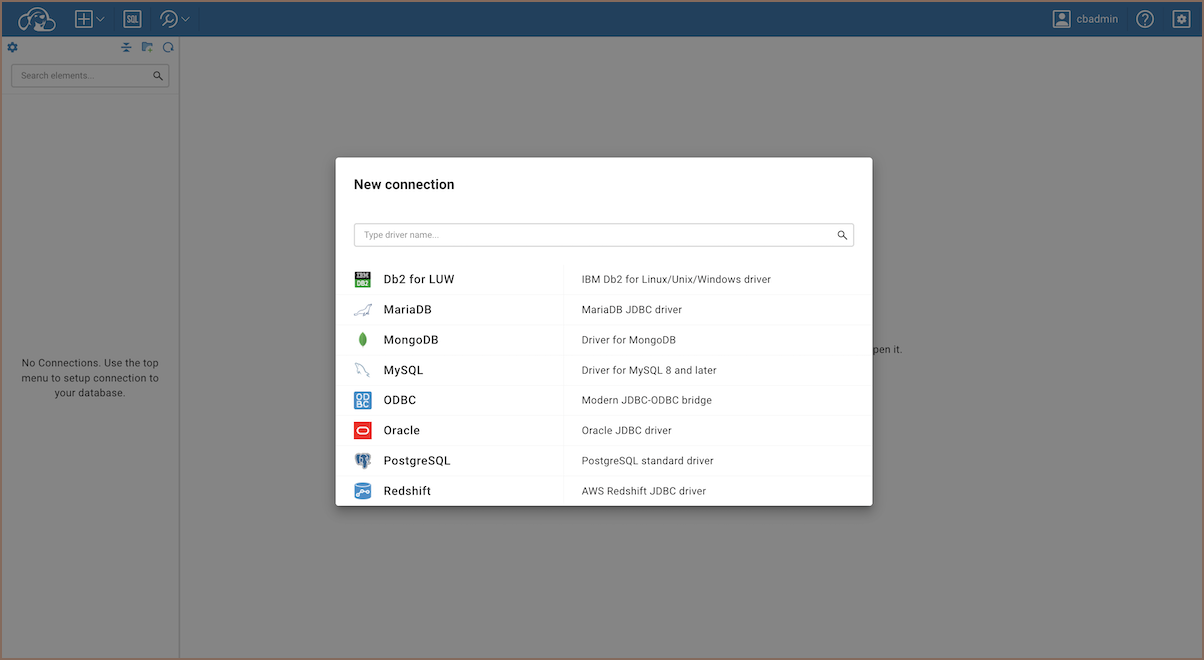This screenshot has width=1204, height=660.
Task: Choose the MariaDB driver
Action: pos(407,310)
